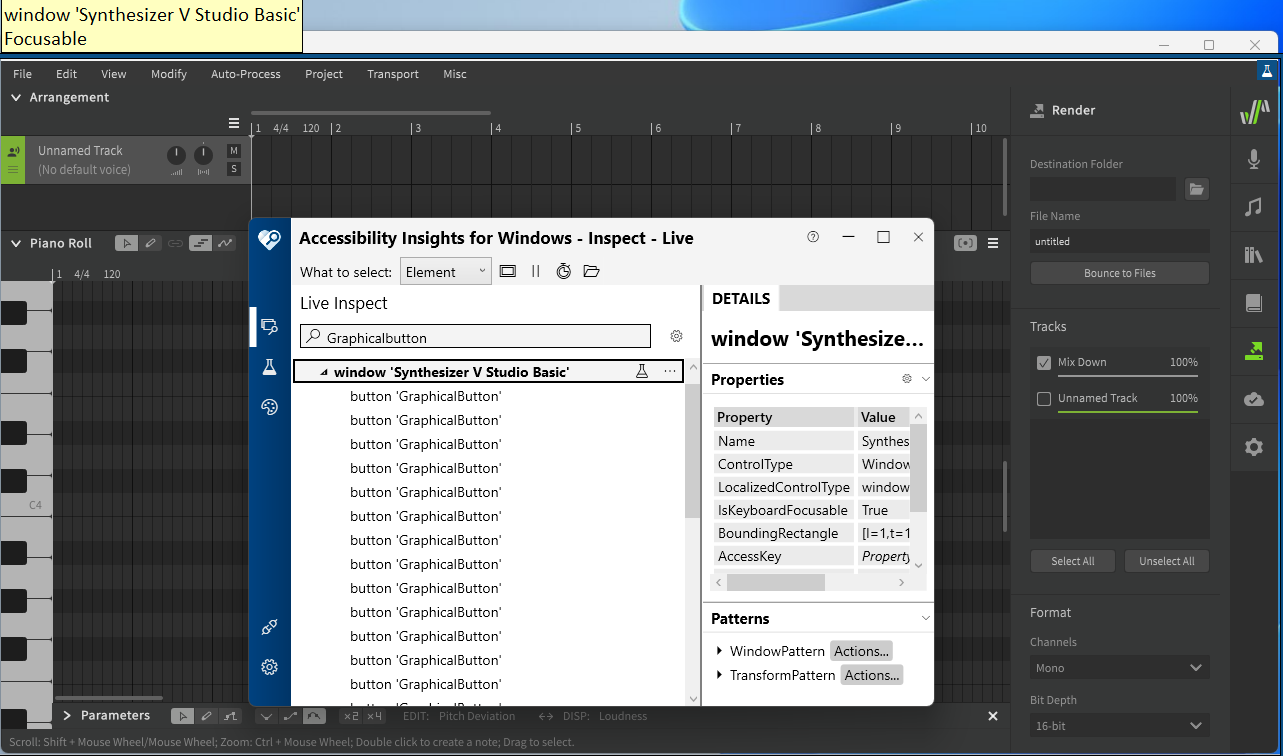Viewport: 1283px width, 756px height.
Task: Open the Render export panel icon in sidebar
Action: [1254, 351]
